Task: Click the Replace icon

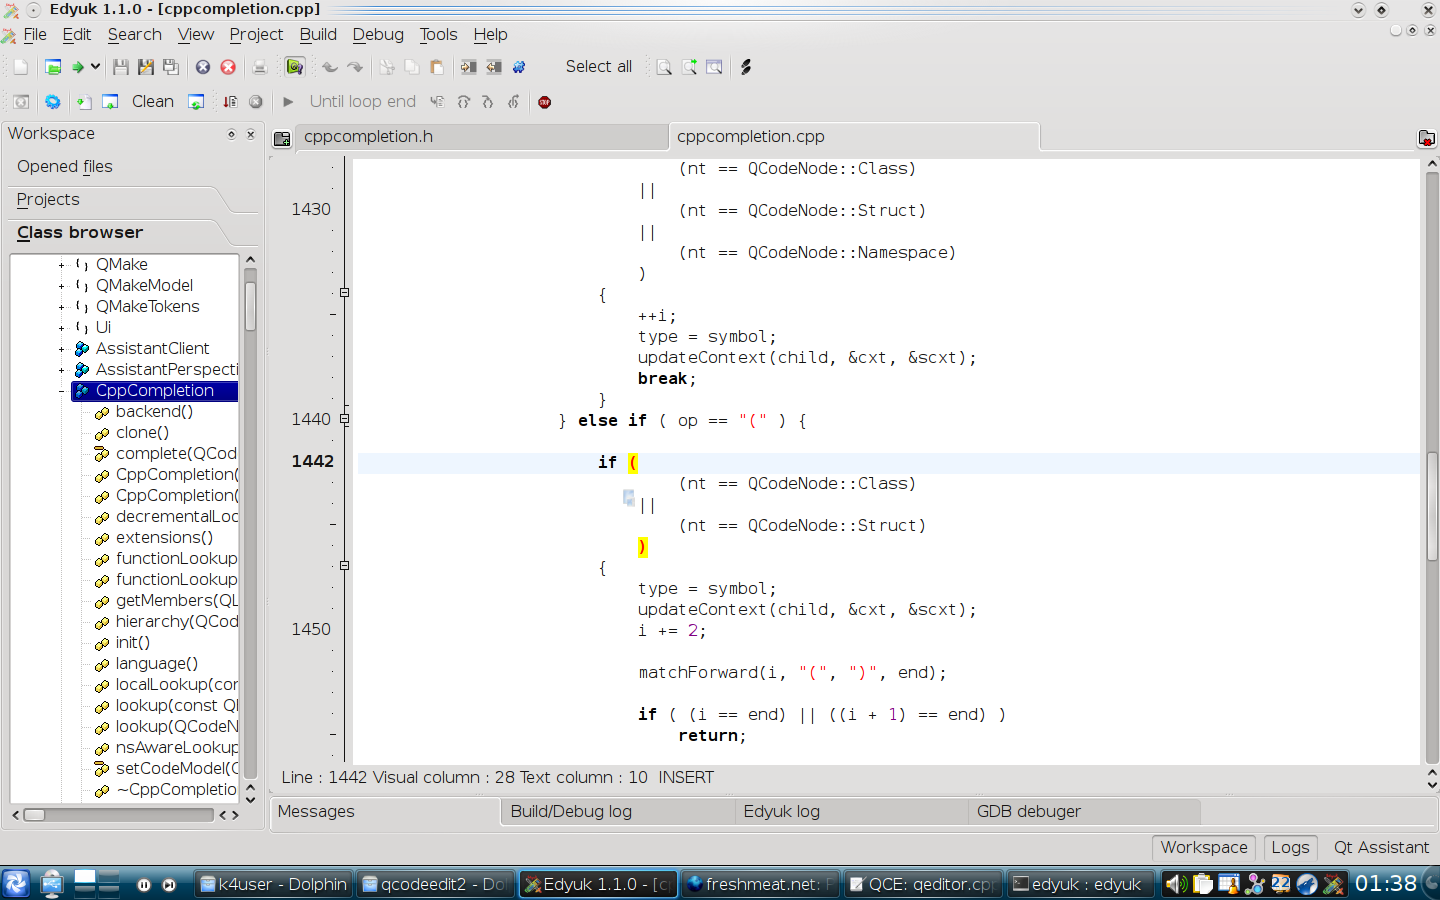Action: coord(714,67)
